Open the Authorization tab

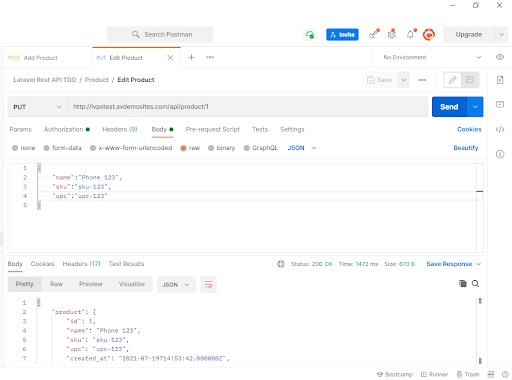67,129
